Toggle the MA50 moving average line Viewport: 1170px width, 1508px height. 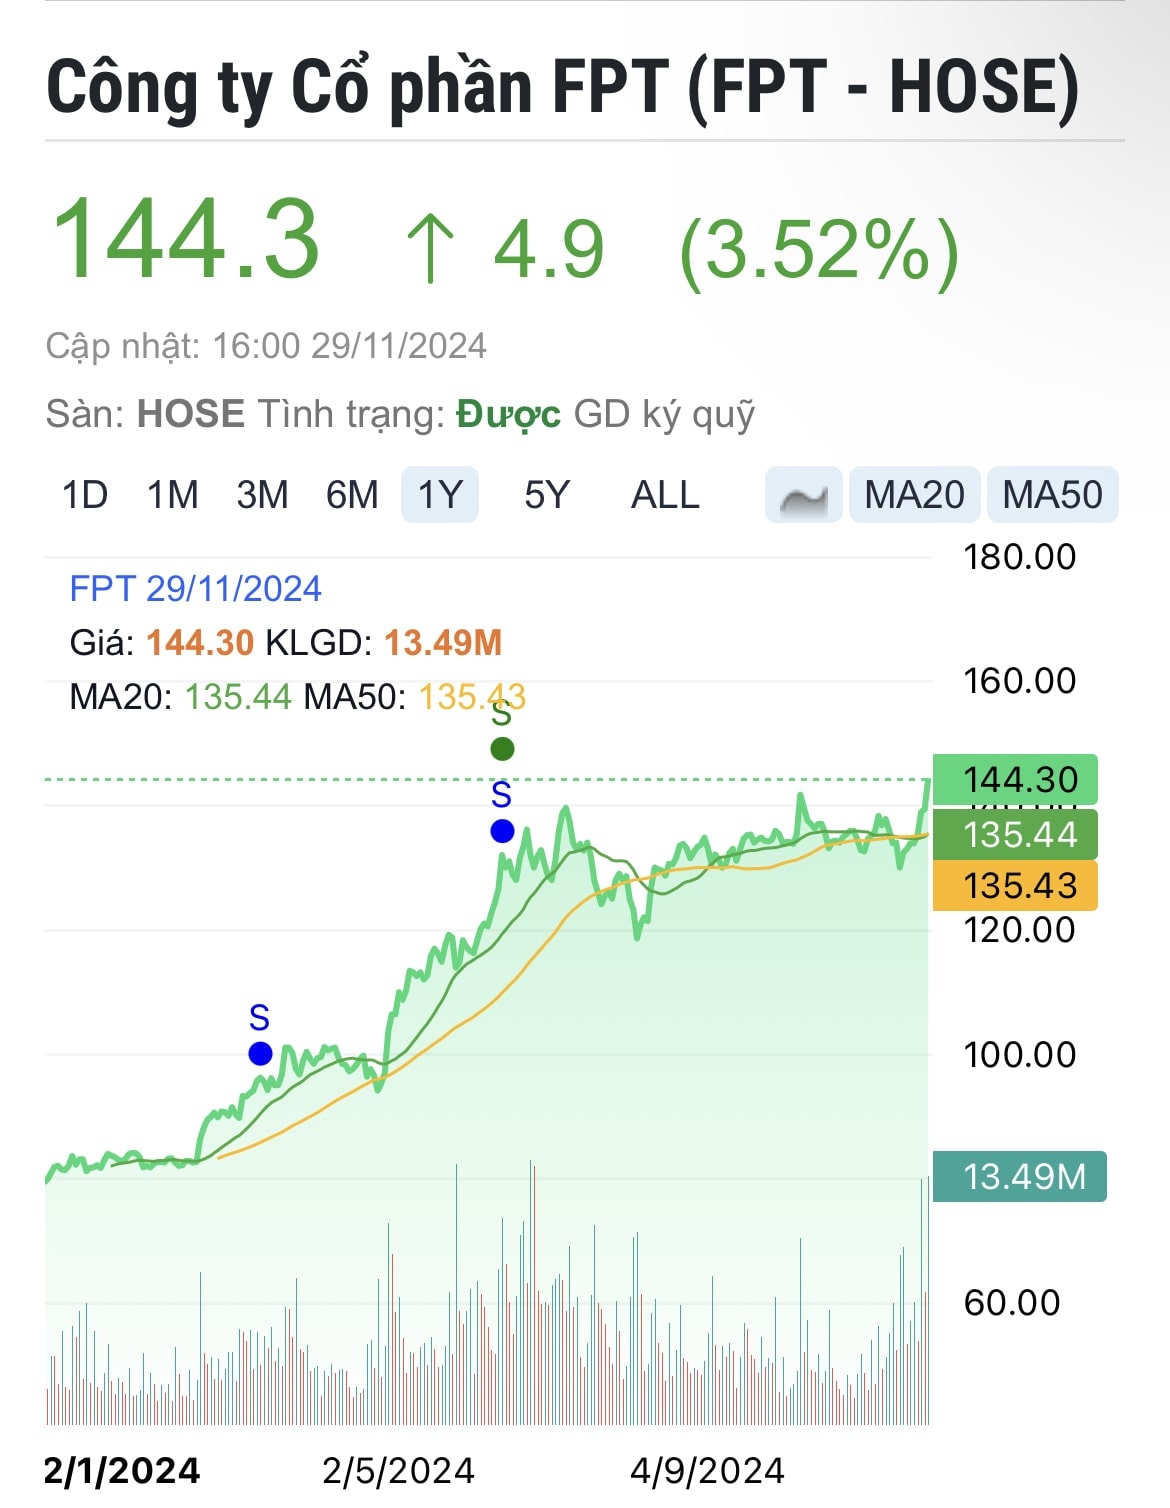(x=1052, y=495)
